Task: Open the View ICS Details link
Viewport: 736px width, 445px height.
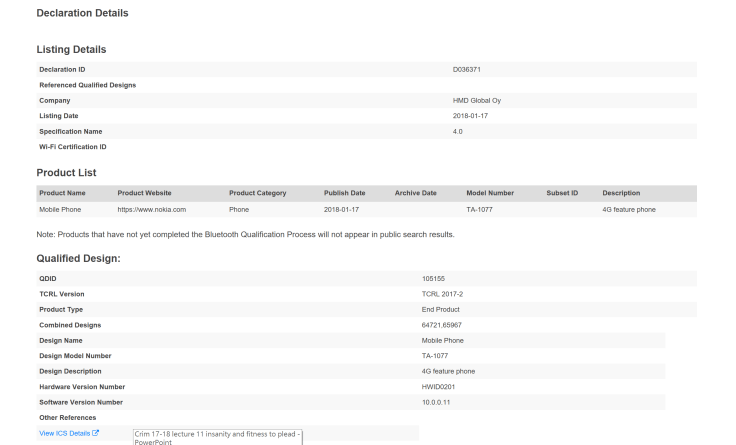Action: (65, 433)
